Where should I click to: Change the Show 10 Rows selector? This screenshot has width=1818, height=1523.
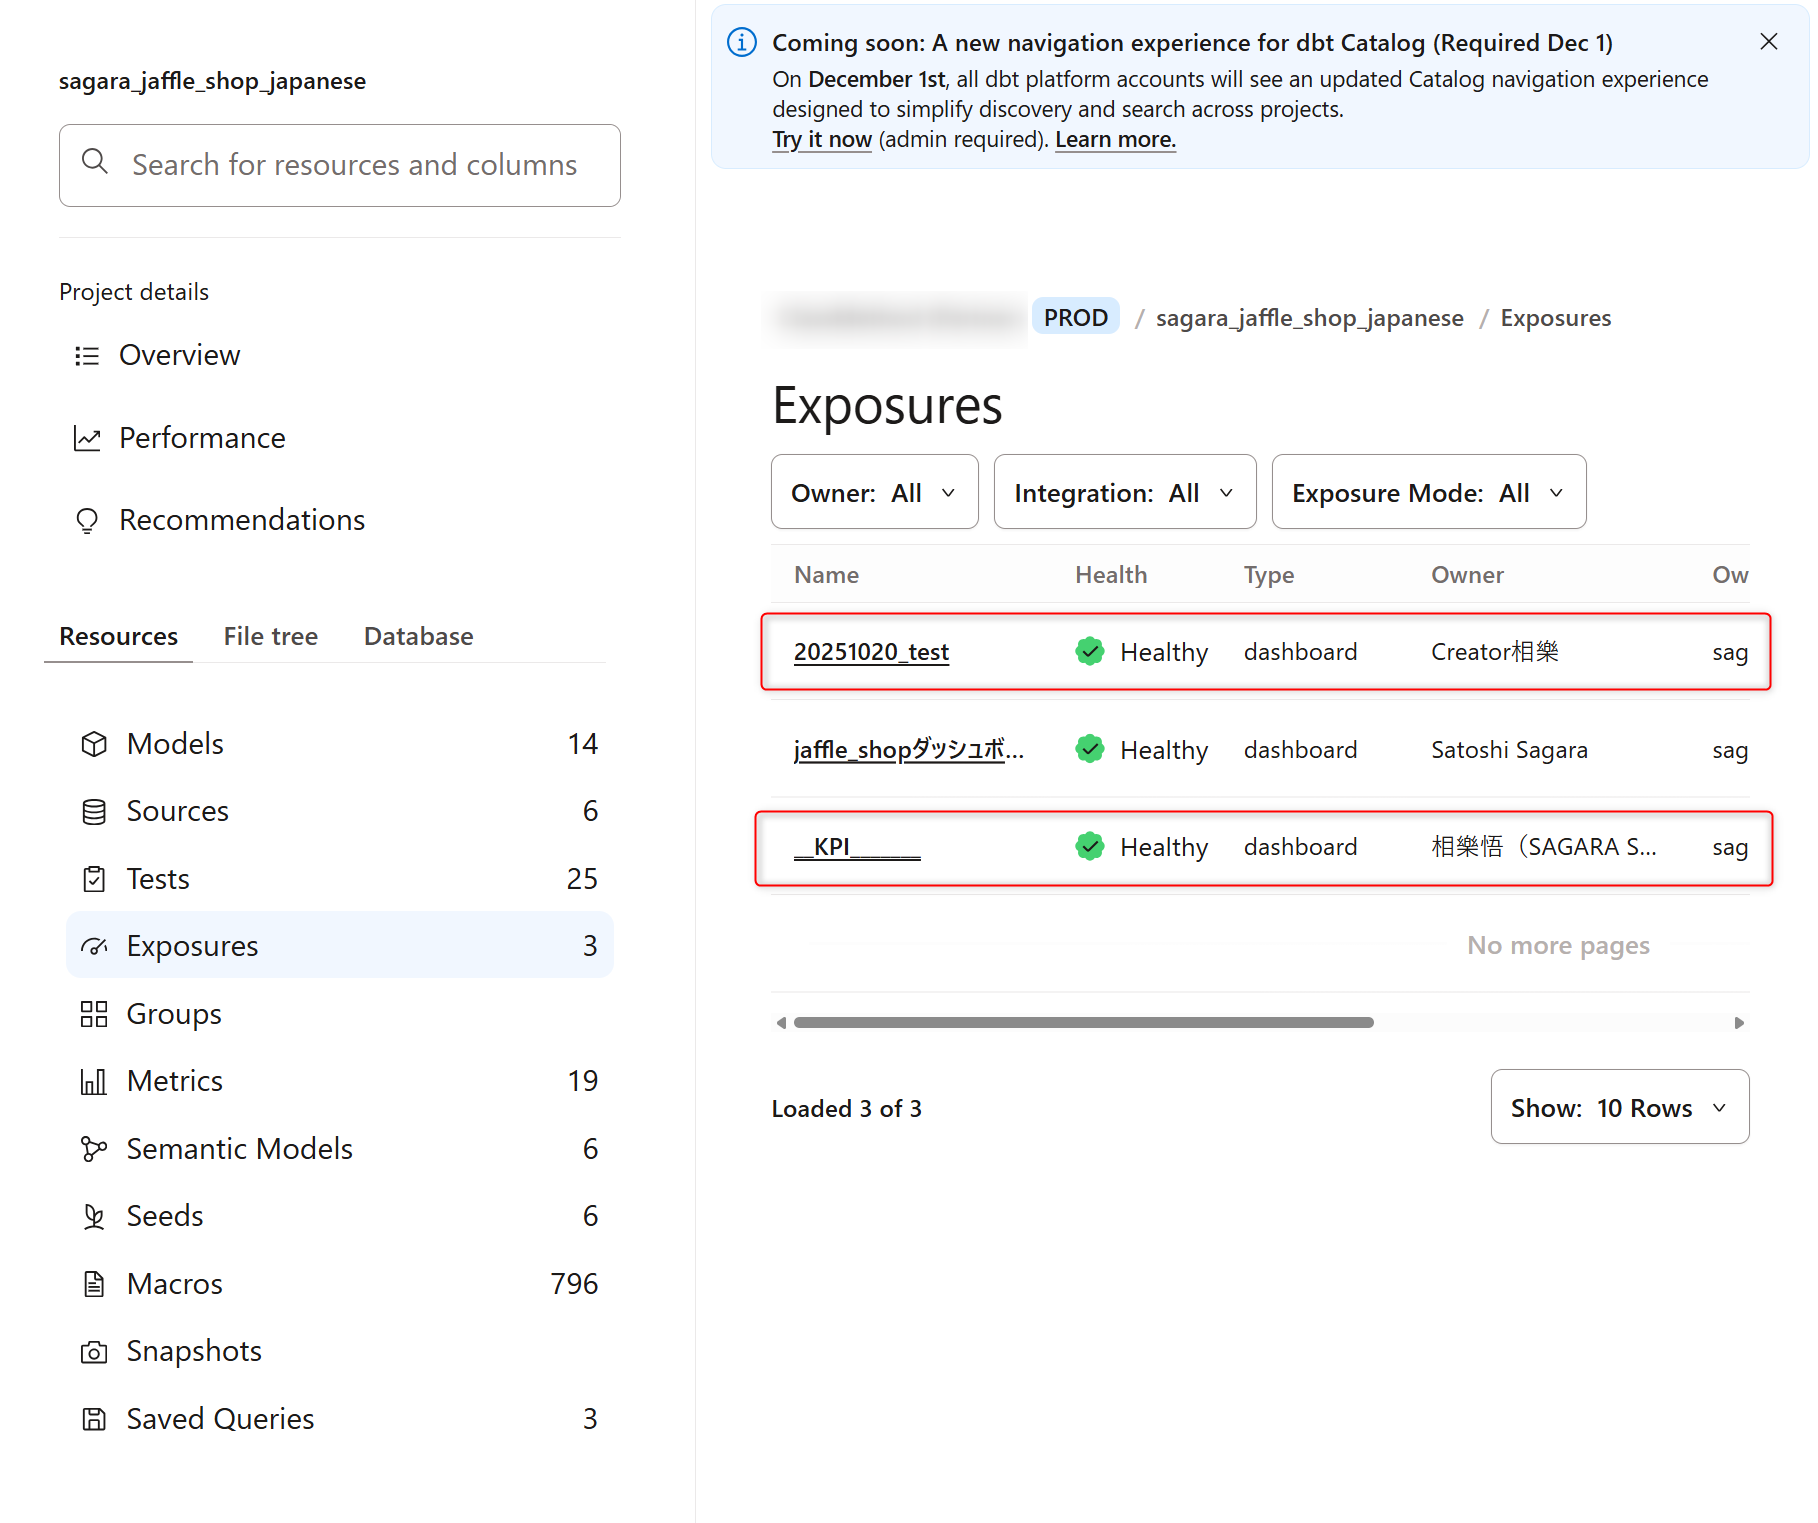[x=1619, y=1107]
